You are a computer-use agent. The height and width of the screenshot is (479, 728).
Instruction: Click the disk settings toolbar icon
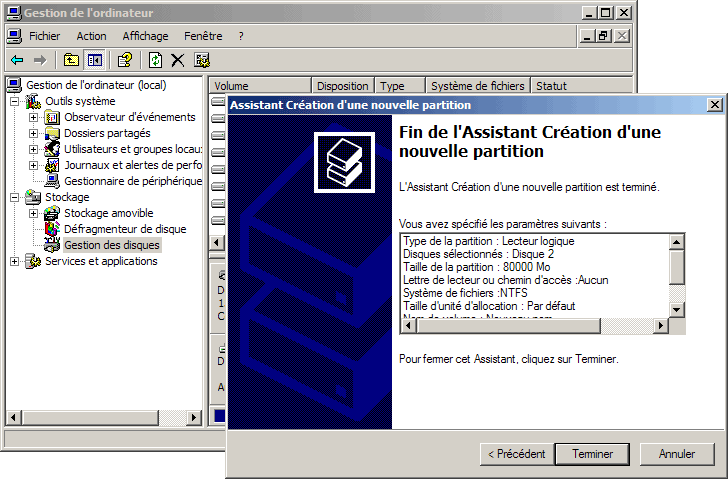tap(202, 60)
